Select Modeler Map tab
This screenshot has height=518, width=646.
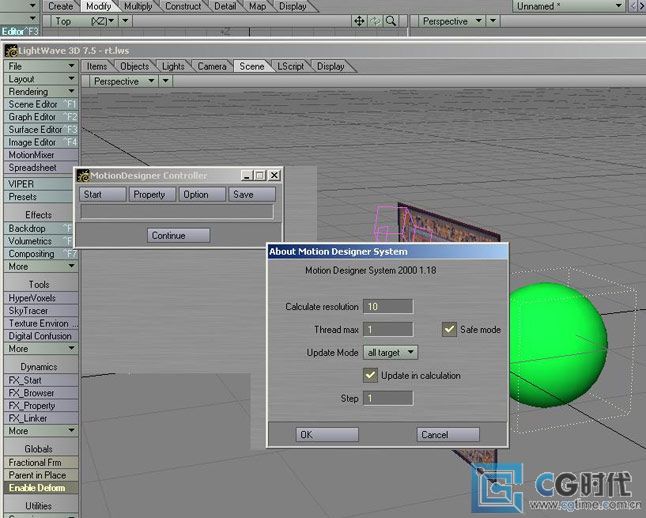point(257,6)
